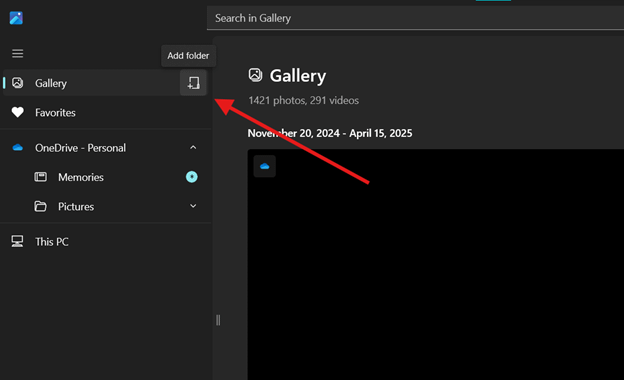Open This PC in the sidebar
This screenshot has width=624, height=380.
pos(105,242)
